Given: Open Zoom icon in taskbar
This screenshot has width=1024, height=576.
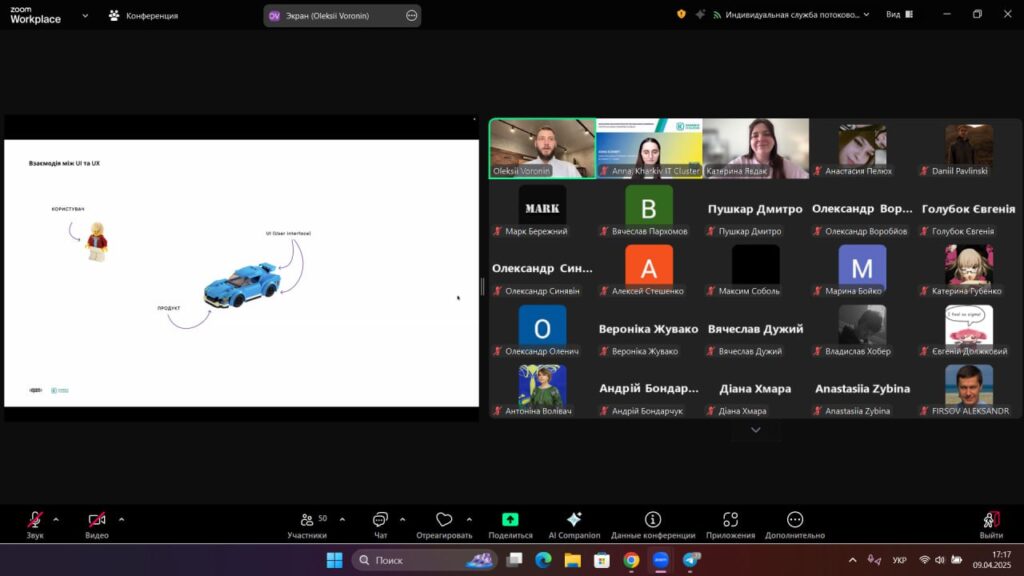Looking at the screenshot, I should click(x=660, y=560).
